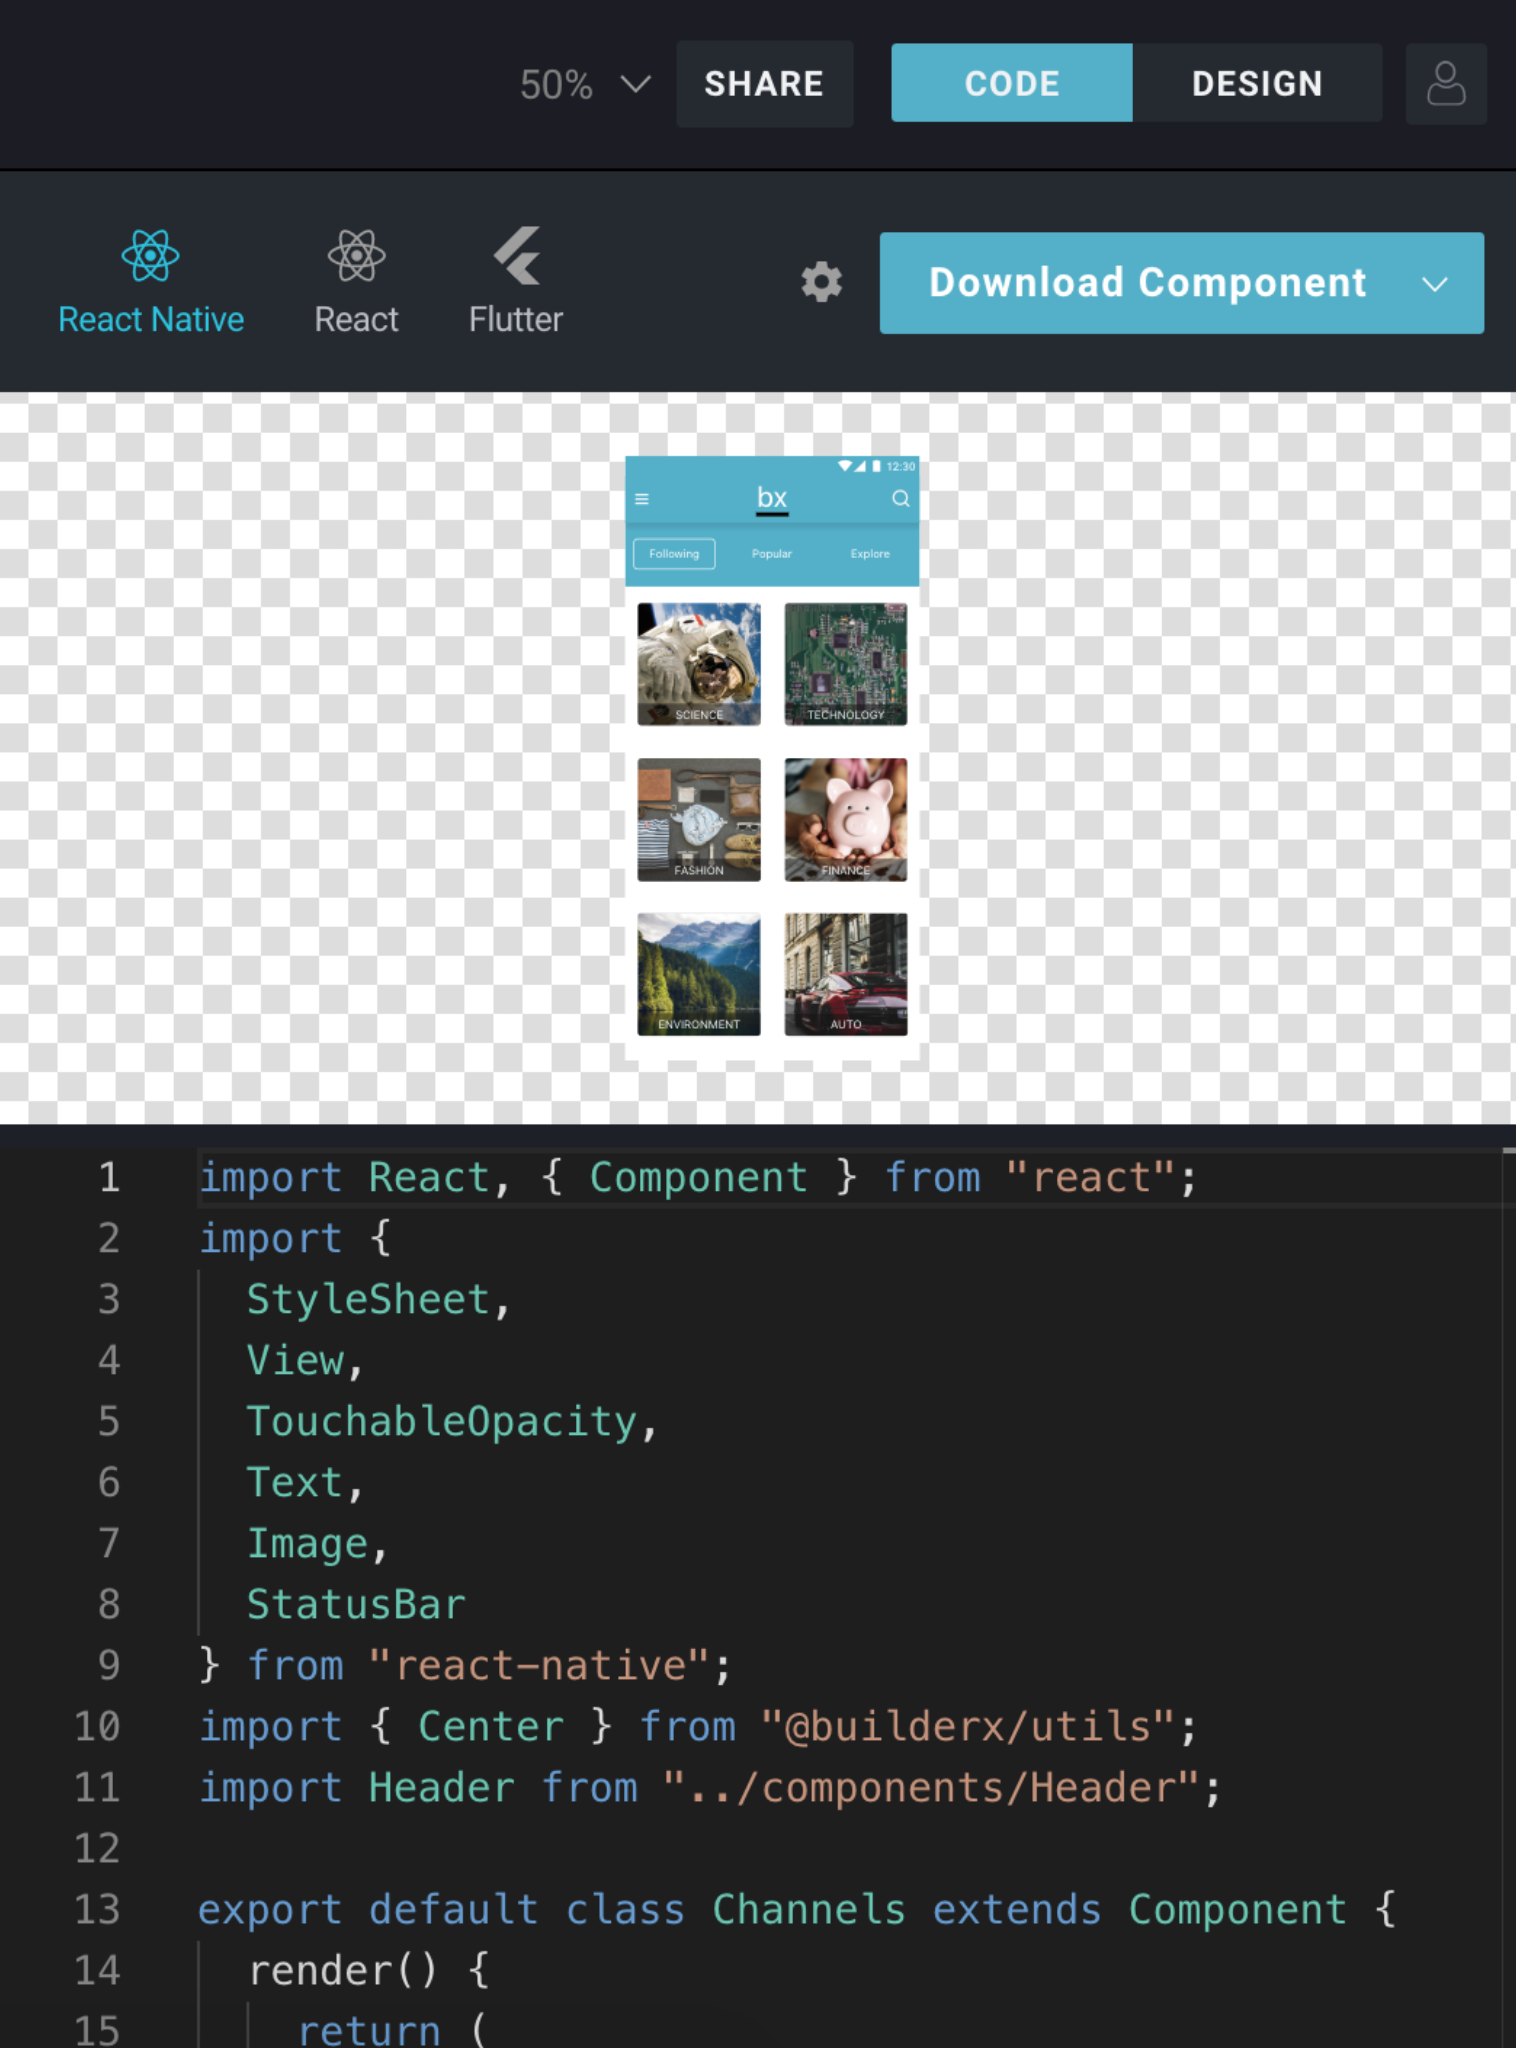1516x2048 pixels.
Task: Click the Image import in code
Action: (x=307, y=1544)
